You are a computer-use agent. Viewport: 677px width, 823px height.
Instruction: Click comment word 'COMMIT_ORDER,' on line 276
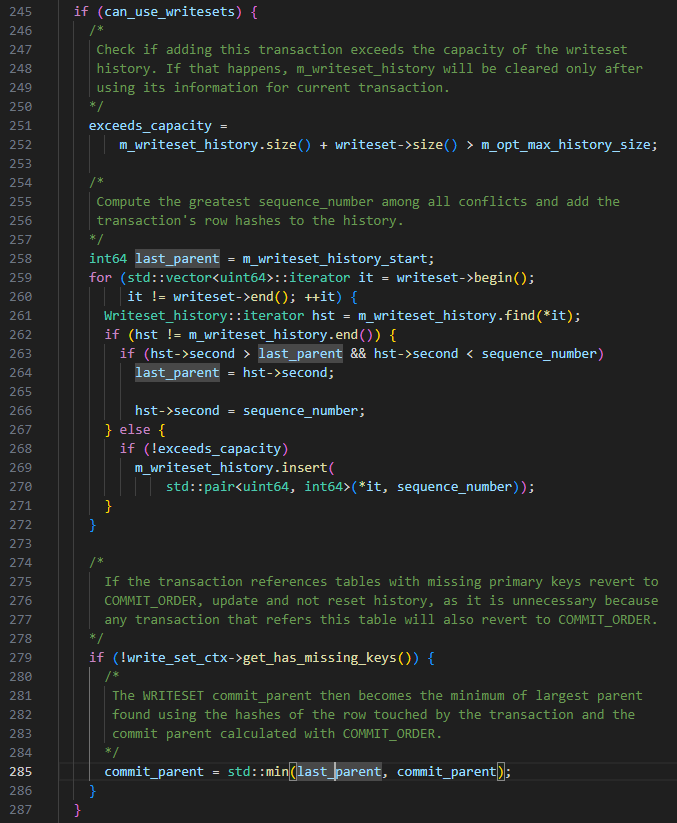(x=154, y=601)
